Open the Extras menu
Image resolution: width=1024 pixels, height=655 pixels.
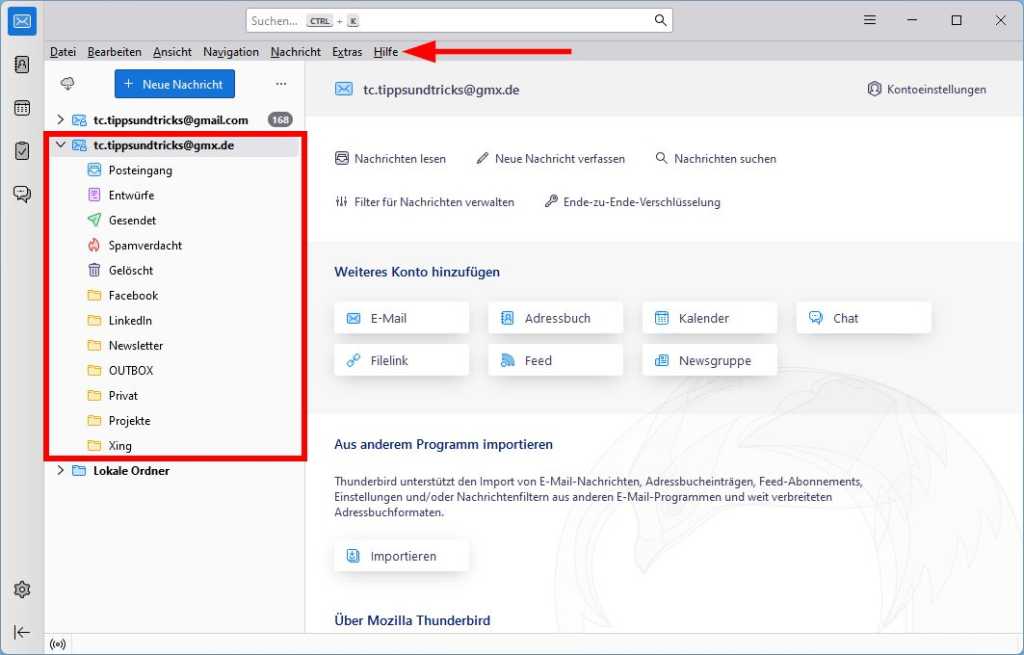[346, 52]
